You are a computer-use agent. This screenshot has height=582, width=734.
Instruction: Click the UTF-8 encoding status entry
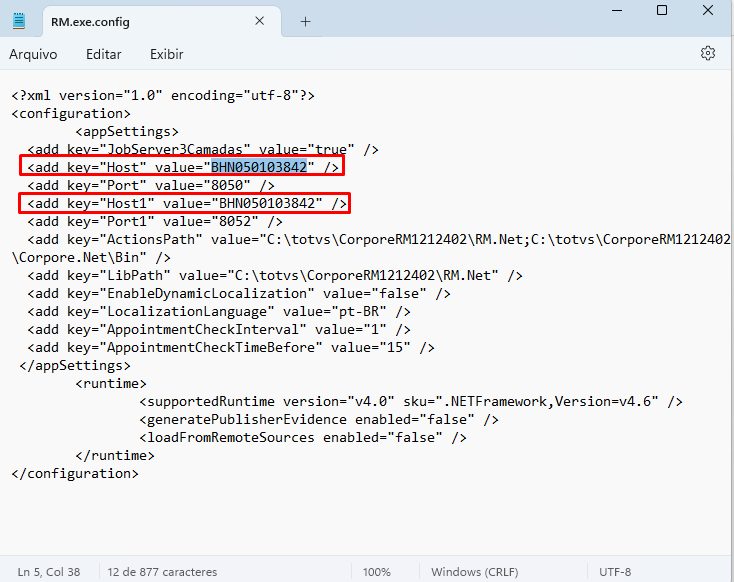pos(615,572)
